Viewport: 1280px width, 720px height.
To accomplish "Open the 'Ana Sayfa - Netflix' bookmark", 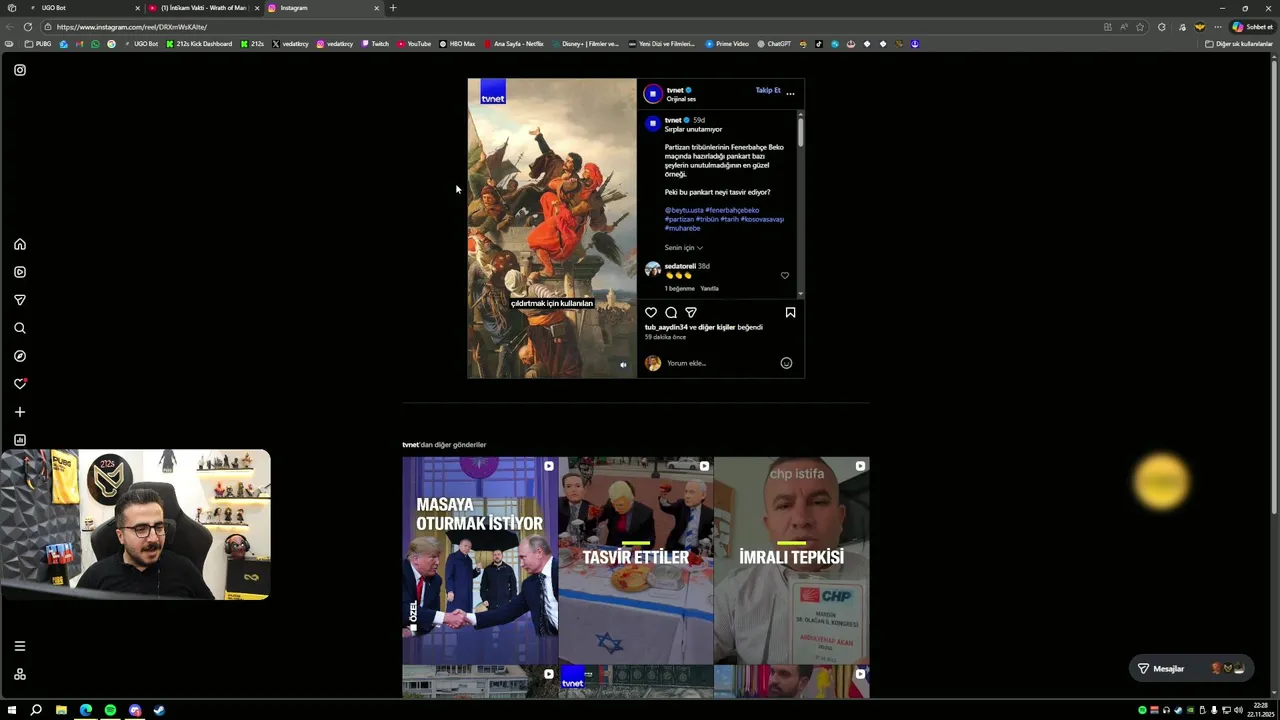I will click(514, 44).
